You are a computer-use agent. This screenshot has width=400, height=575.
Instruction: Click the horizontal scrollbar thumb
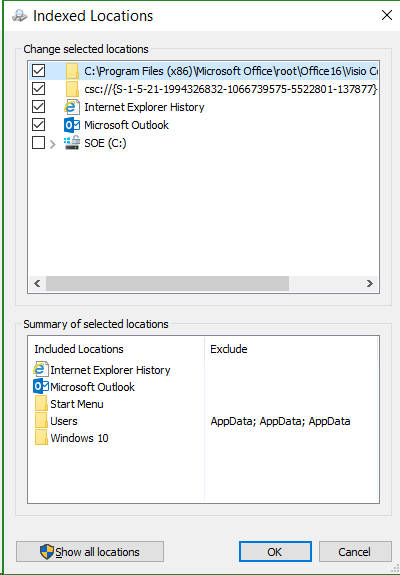point(167,283)
